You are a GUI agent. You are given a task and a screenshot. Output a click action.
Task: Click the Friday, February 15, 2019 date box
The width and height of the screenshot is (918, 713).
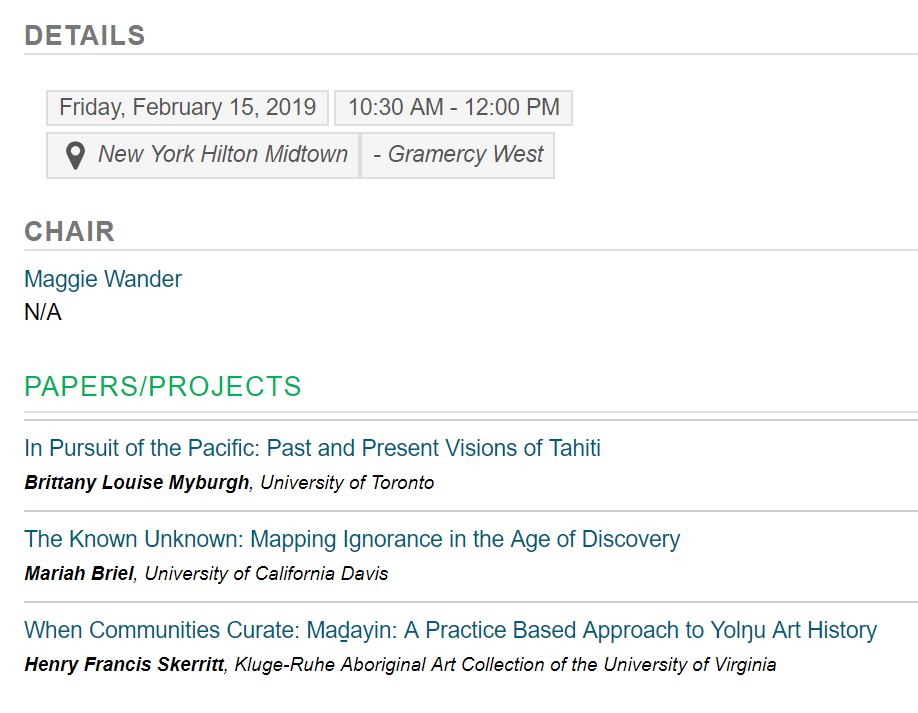(x=187, y=107)
